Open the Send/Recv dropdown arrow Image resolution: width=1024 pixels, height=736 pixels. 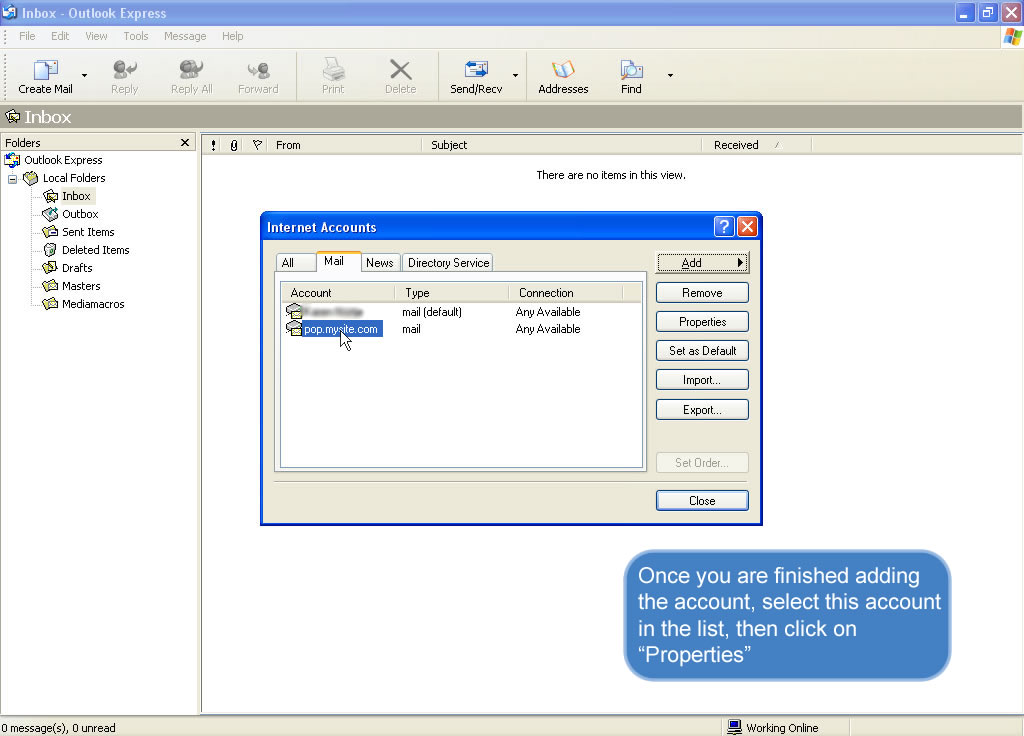(x=516, y=75)
